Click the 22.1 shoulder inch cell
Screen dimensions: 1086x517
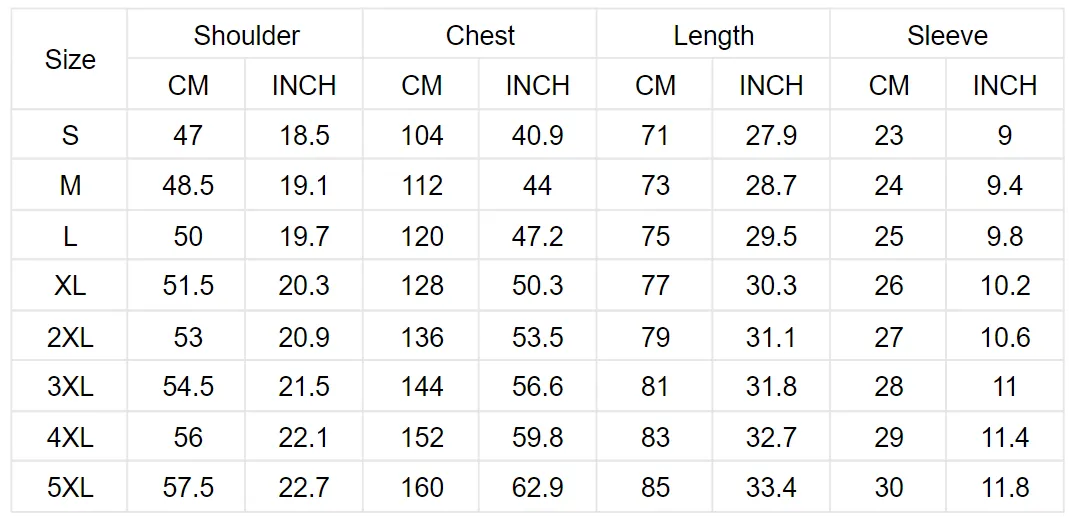304,437
